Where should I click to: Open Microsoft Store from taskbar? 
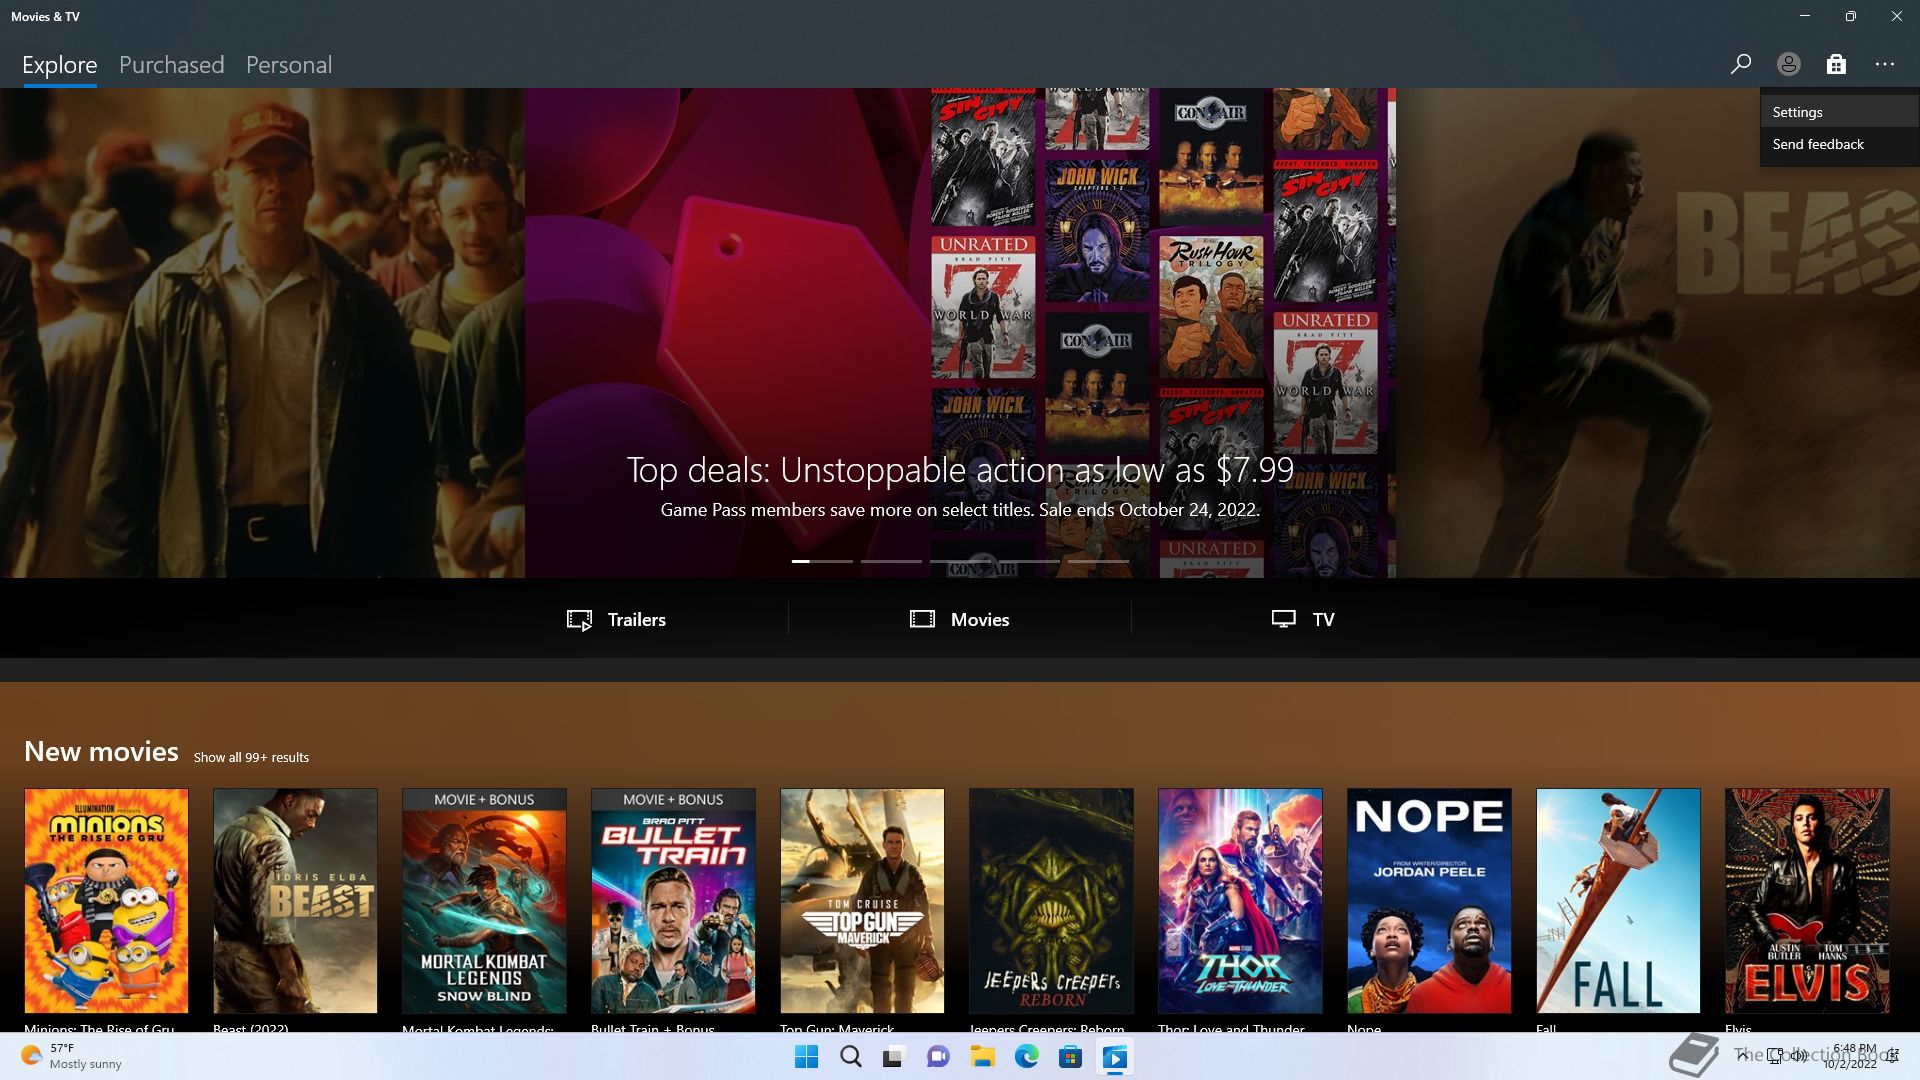[x=1070, y=1057]
